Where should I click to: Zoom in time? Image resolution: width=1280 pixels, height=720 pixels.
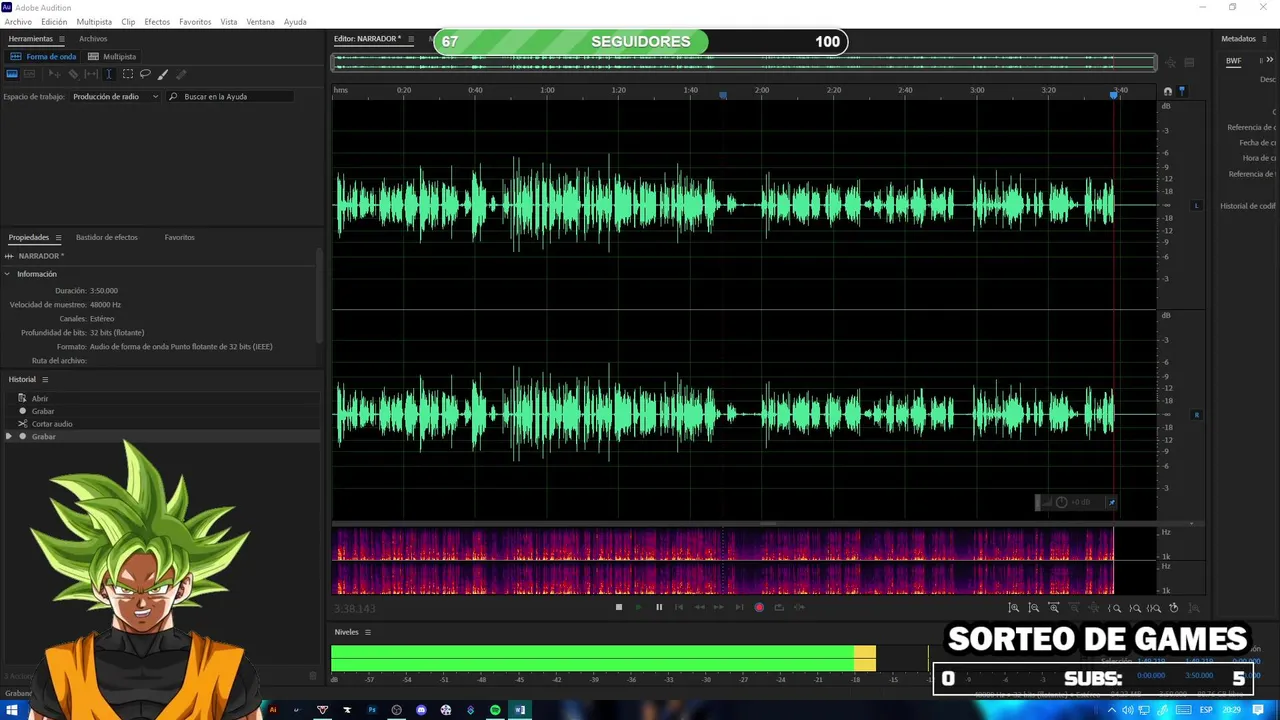1053,608
